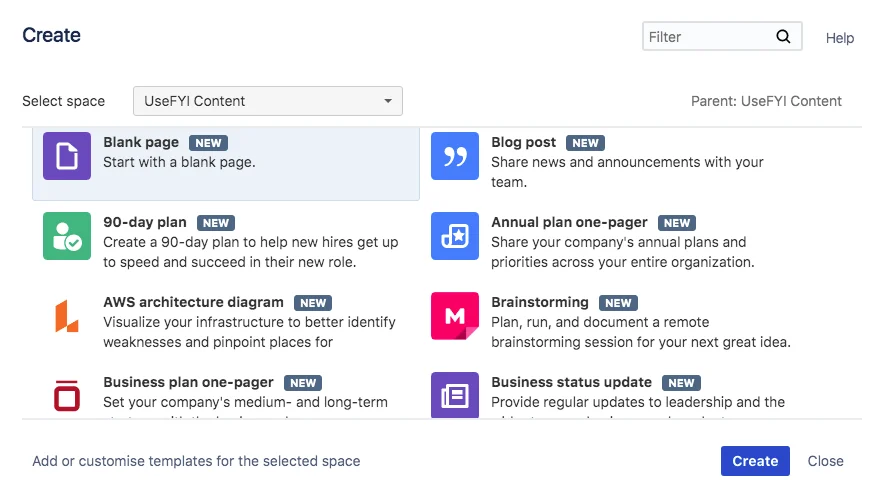Pick the pink Brainstorming template icon
Image resolution: width=877 pixels, height=480 pixels.
point(455,316)
